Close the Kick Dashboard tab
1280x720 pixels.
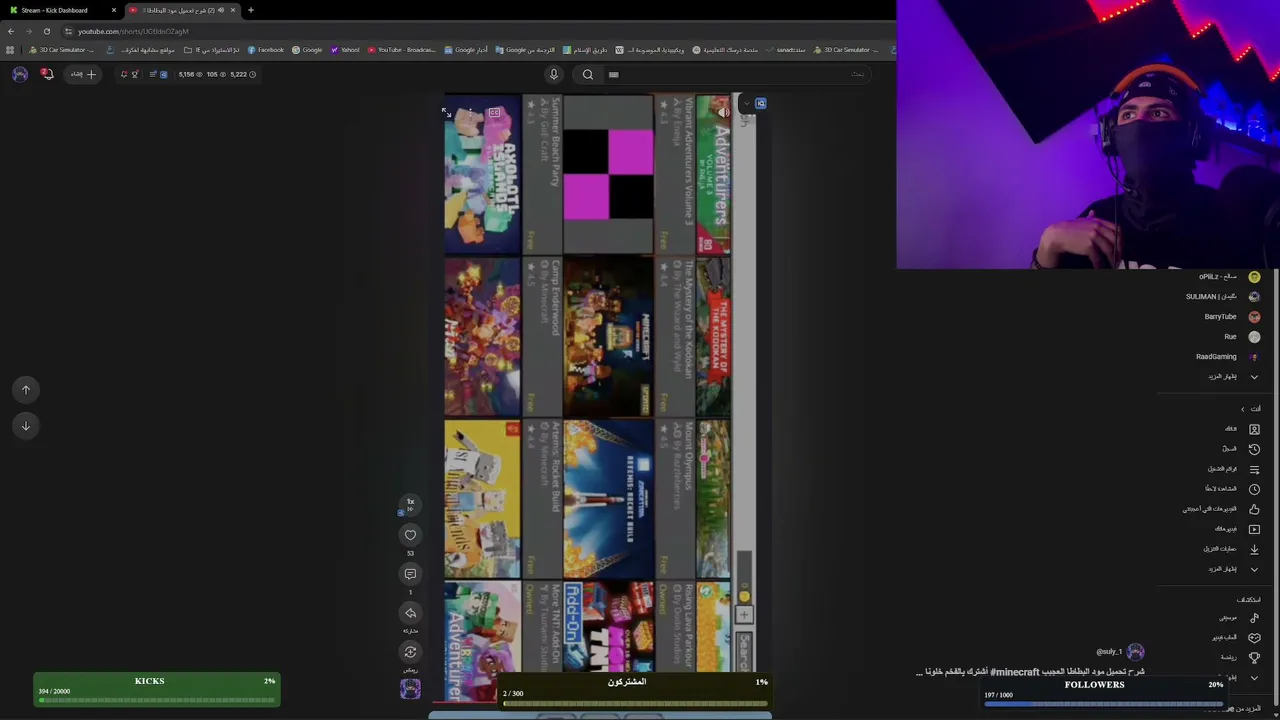pyautogui.click(x=113, y=10)
